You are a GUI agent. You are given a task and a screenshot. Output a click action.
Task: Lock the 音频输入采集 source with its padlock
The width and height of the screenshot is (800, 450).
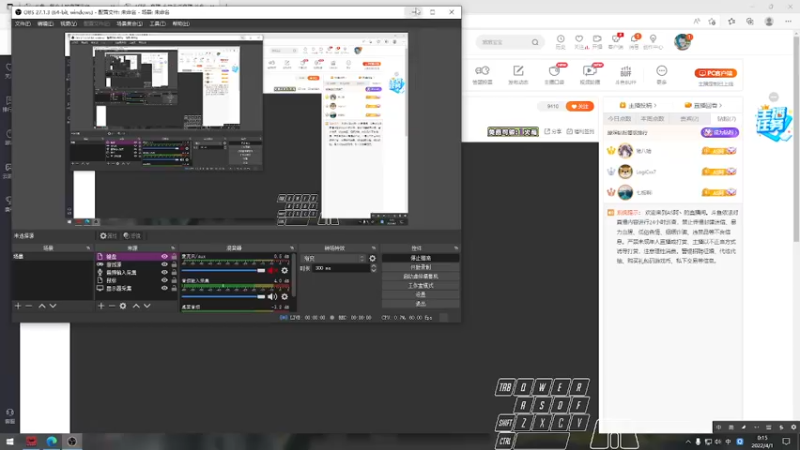pos(174,272)
